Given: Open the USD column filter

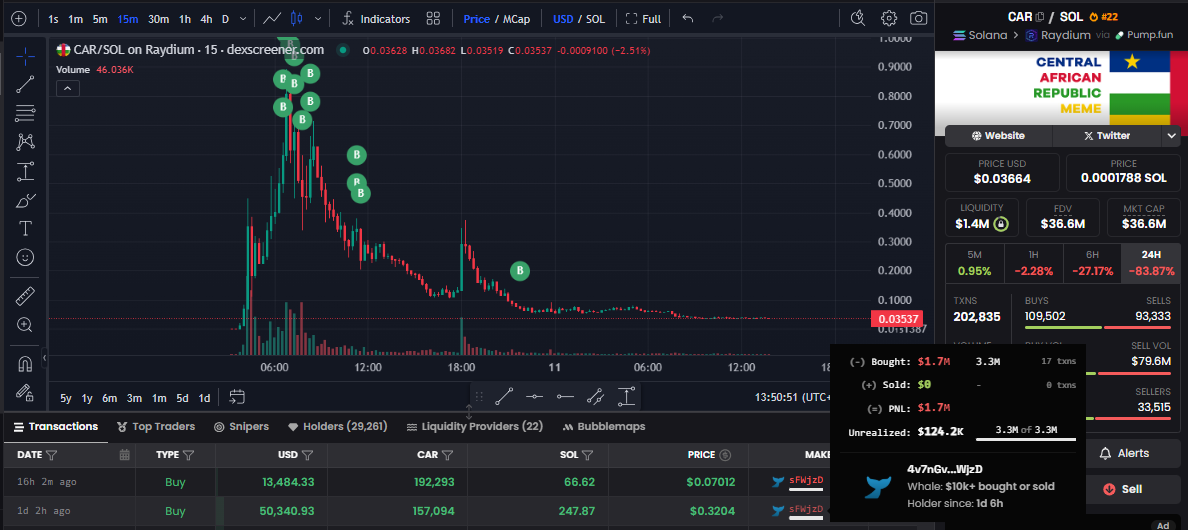Looking at the screenshot, I should point(308,455).
